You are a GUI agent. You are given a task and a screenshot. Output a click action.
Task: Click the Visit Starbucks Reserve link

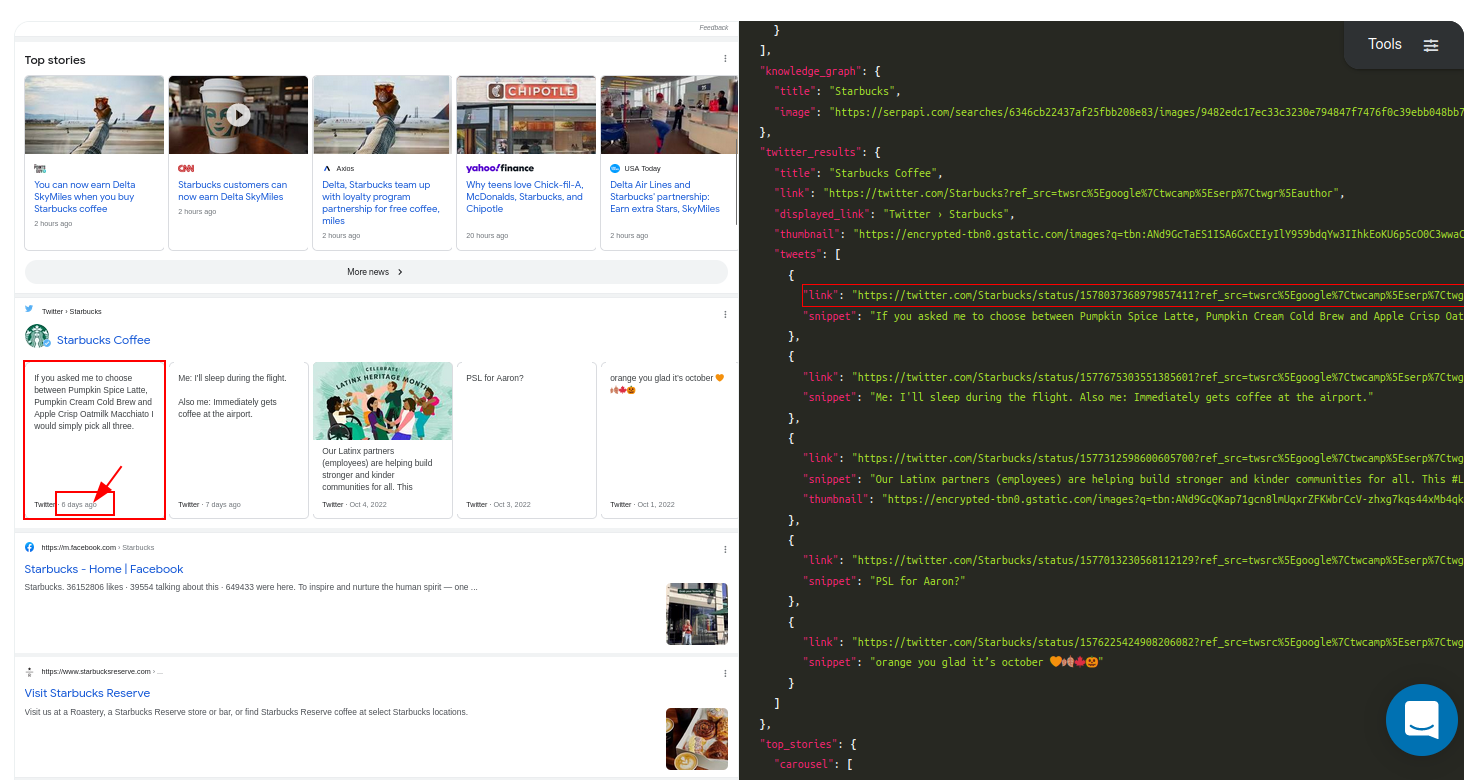tap(87, 692)
